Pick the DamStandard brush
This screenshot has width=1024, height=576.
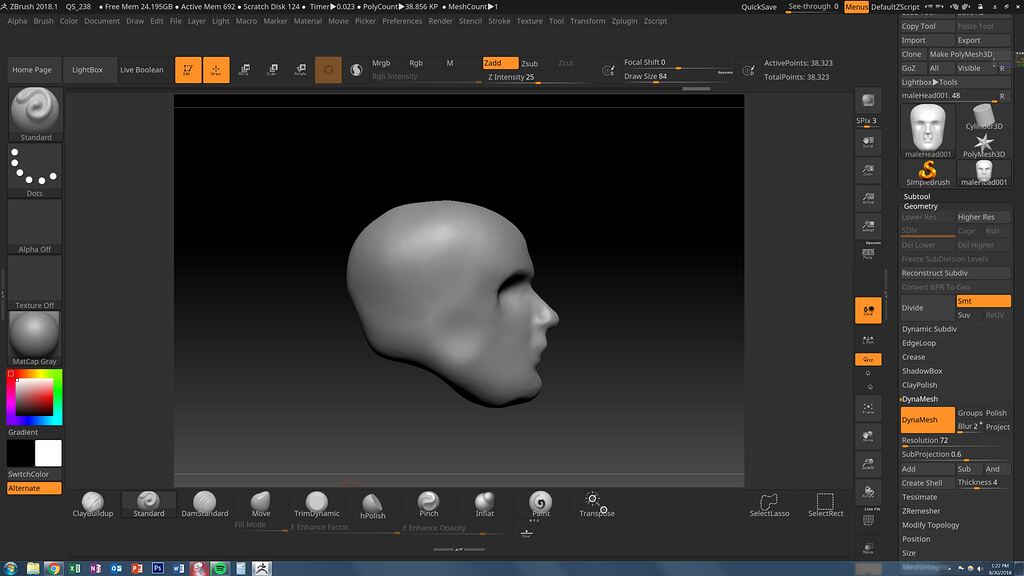pos(204,503)
